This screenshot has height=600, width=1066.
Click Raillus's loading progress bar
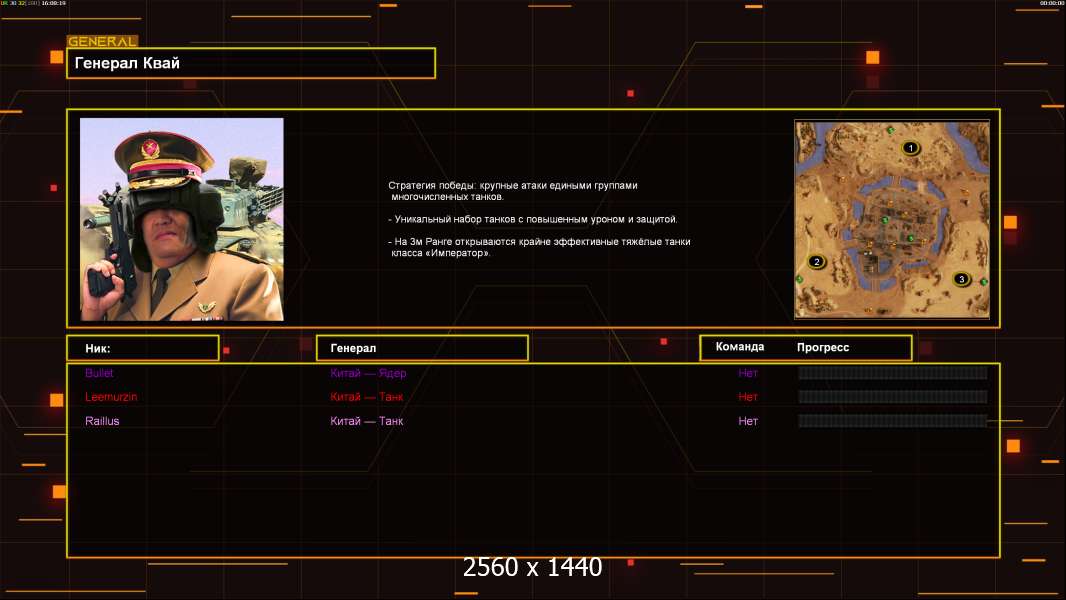tap(892, 421)
